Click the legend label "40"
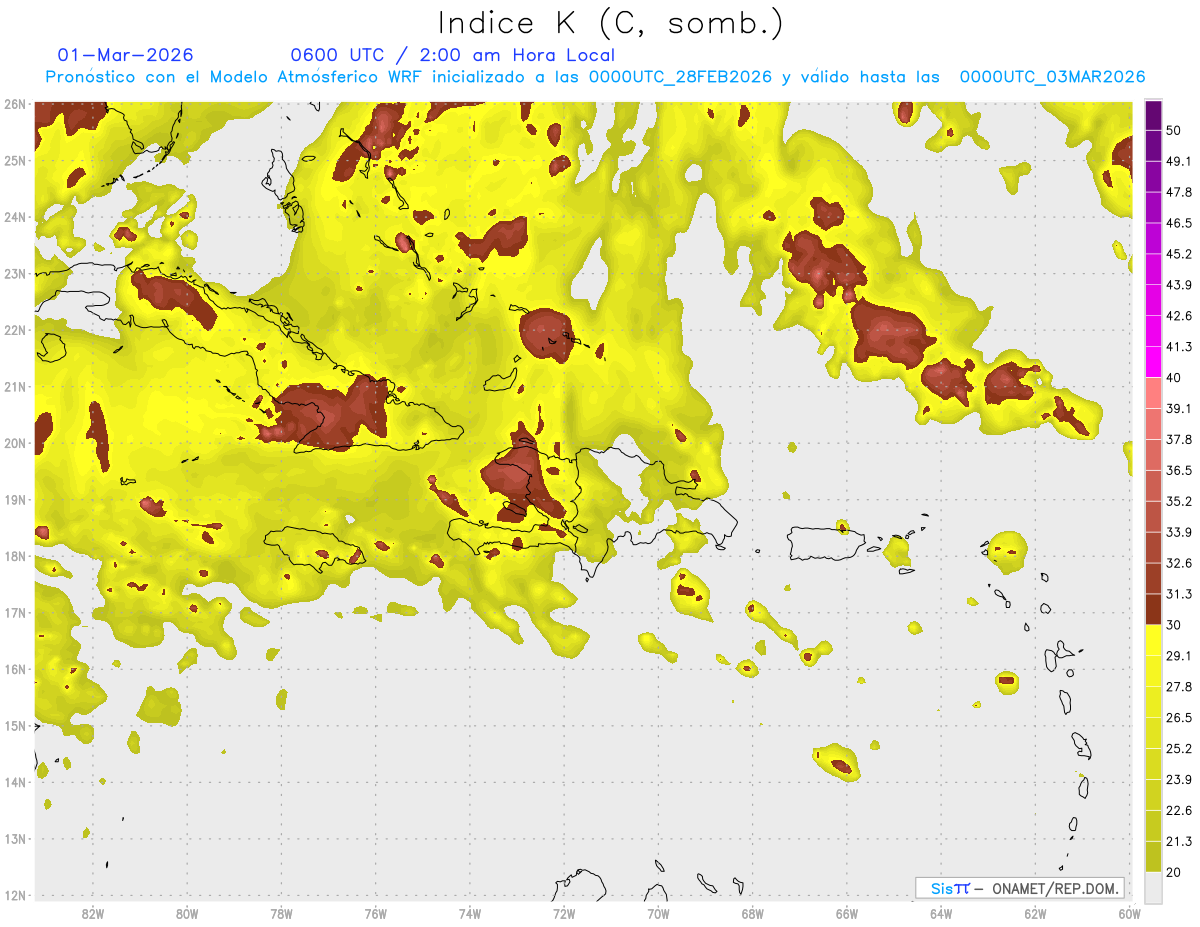The image size is (1200, 927). point(1174,378)
